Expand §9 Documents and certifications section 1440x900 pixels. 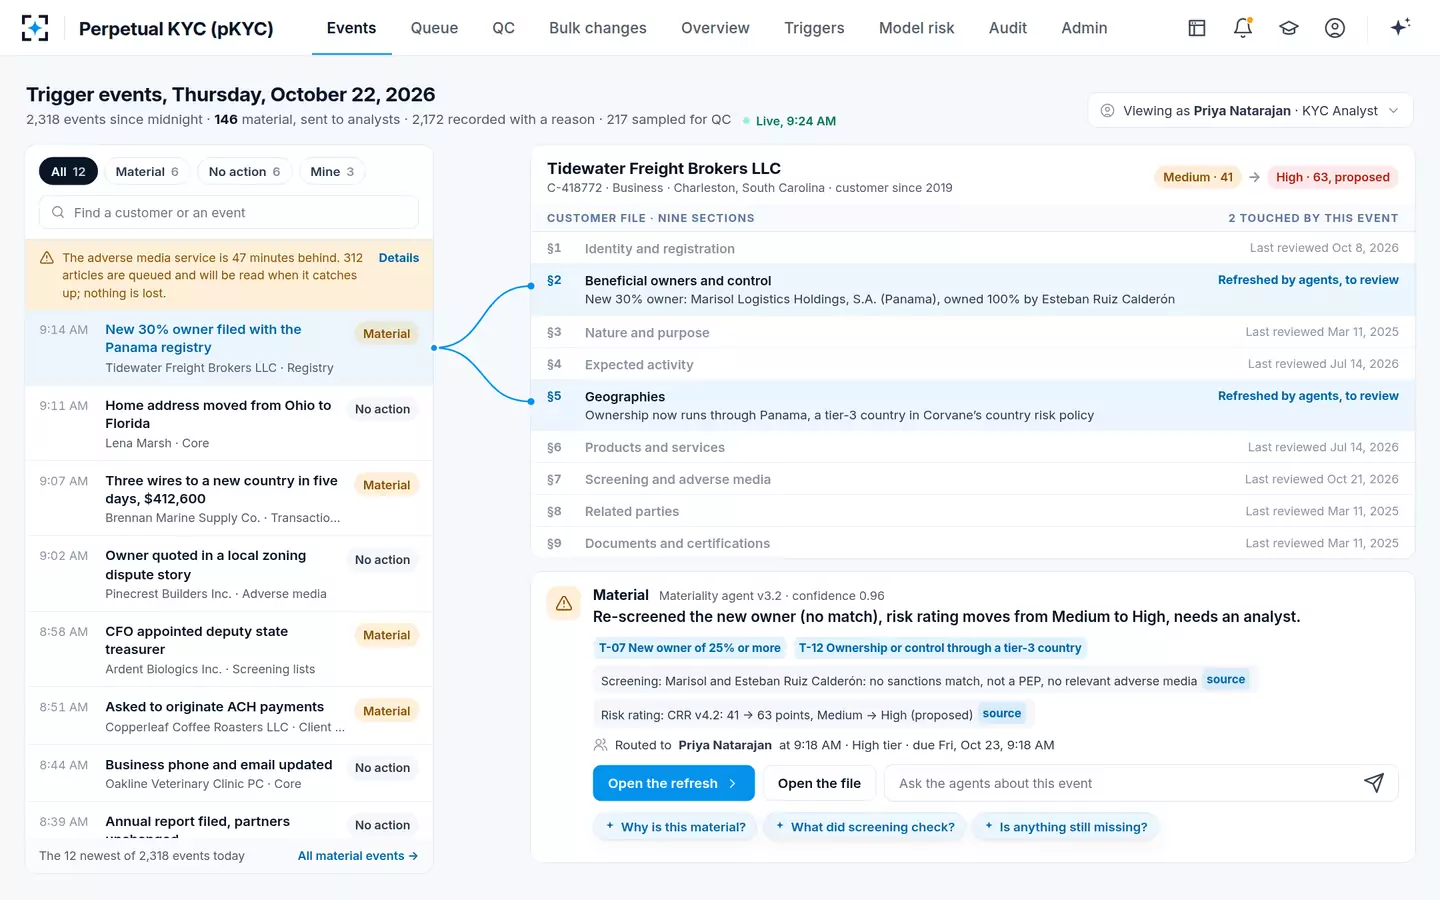click(973, 543)
